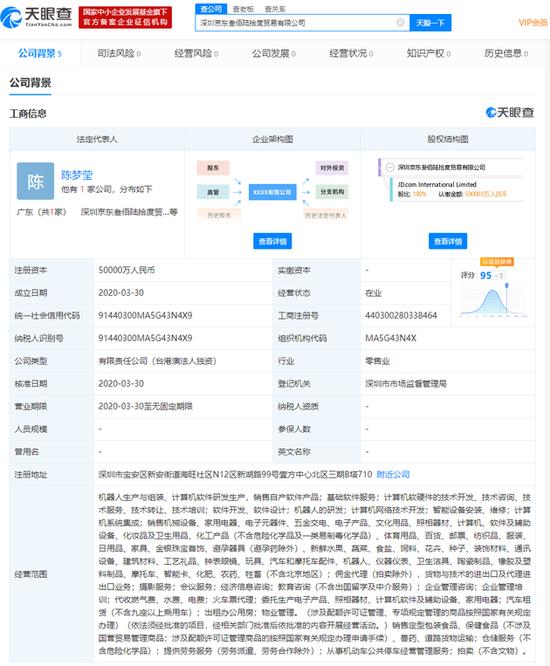Click 查看详情 under 股权结构图

pyautogui.click(x=448, y=241)
